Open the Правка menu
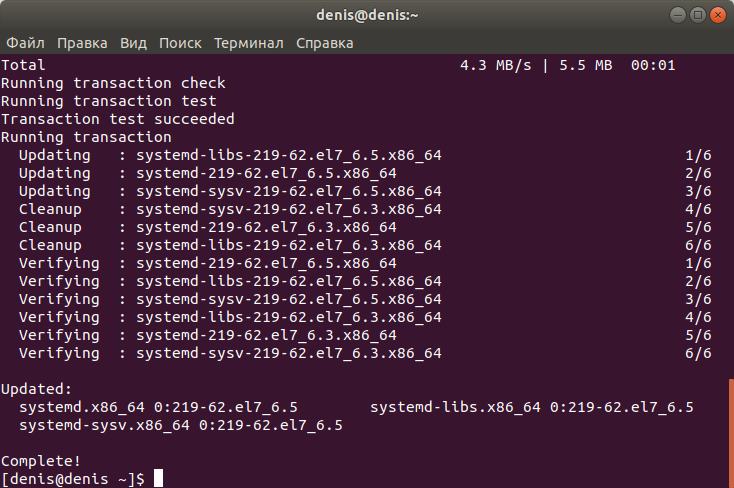 pyautogui.click(x=82, y=43)
